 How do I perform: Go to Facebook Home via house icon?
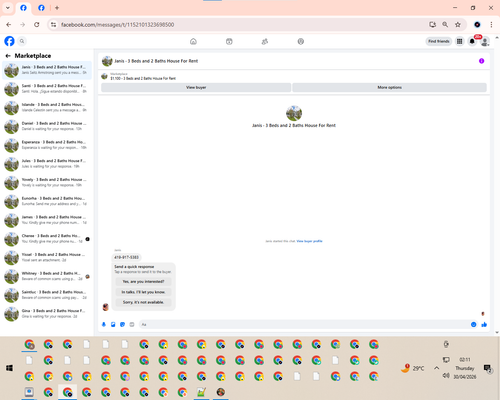pos(193,41)
